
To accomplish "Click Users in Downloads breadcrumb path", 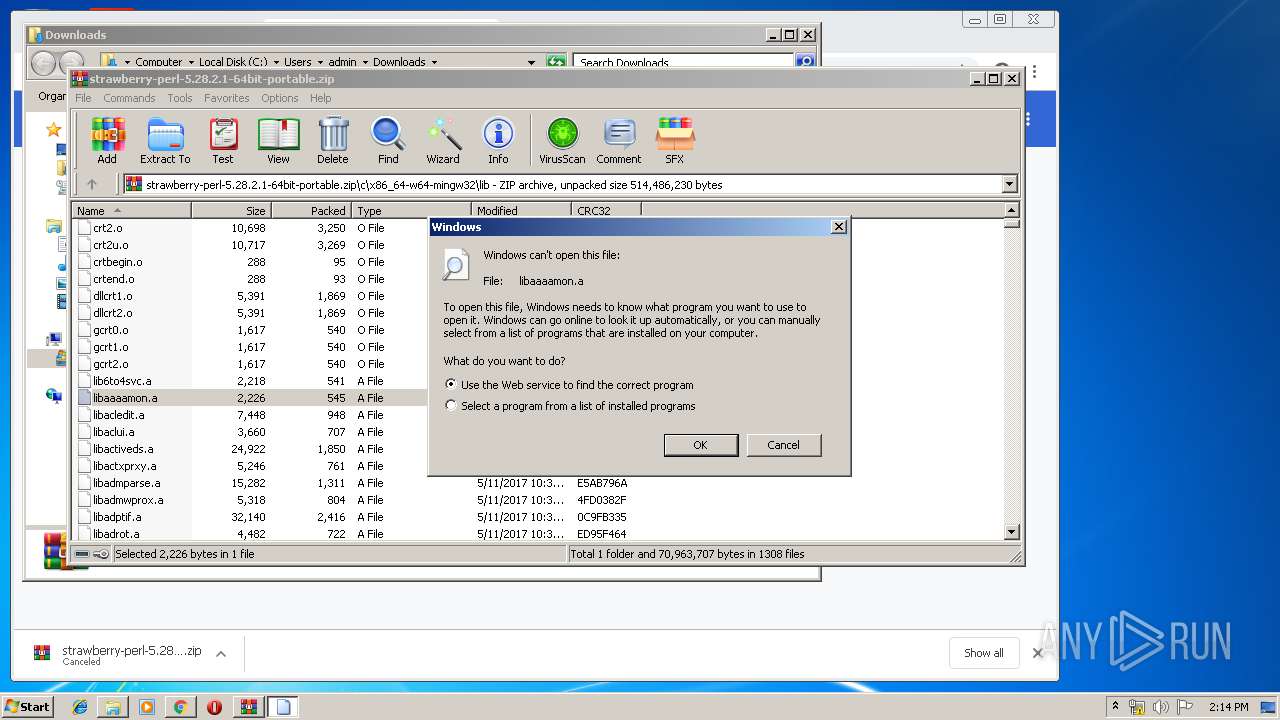I will click(x=298, y=62).
